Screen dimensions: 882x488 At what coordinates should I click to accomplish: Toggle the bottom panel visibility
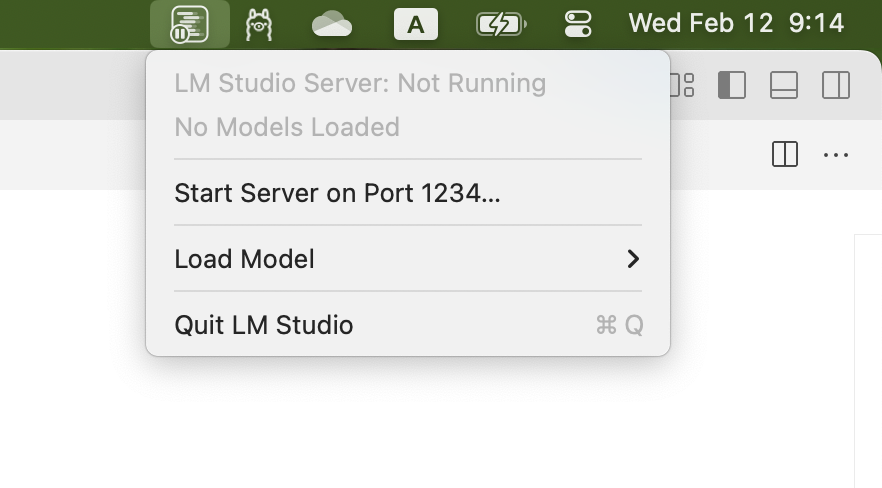point(783,86)
